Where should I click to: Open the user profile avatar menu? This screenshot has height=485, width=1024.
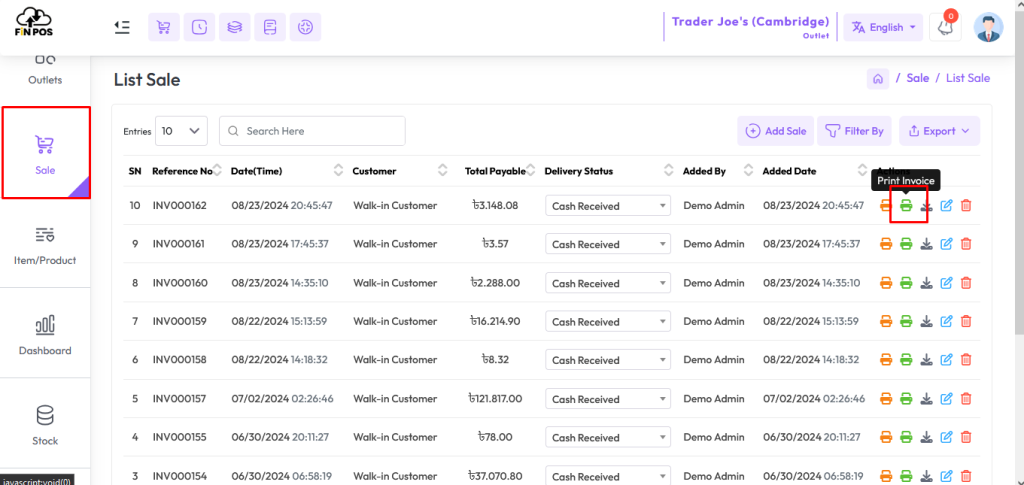[988, 27]
